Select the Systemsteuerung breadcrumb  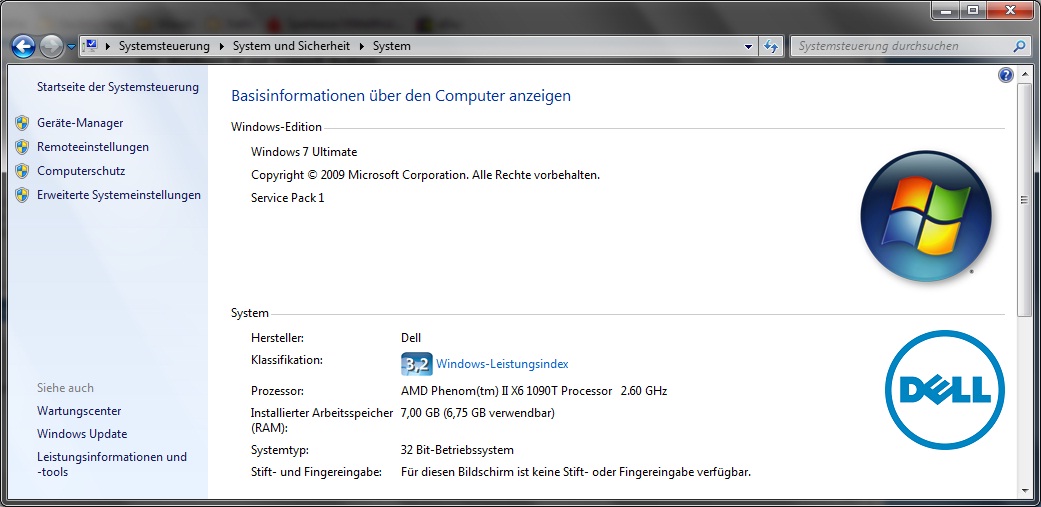tap(164, 46)
